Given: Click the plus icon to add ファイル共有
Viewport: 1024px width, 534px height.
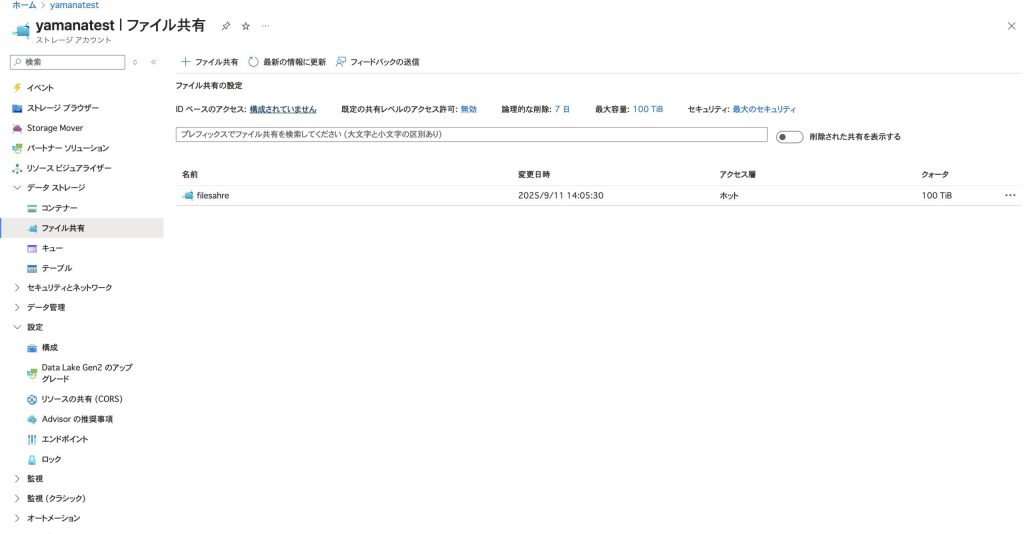Looking at the screenshot, I should point(185,62).
